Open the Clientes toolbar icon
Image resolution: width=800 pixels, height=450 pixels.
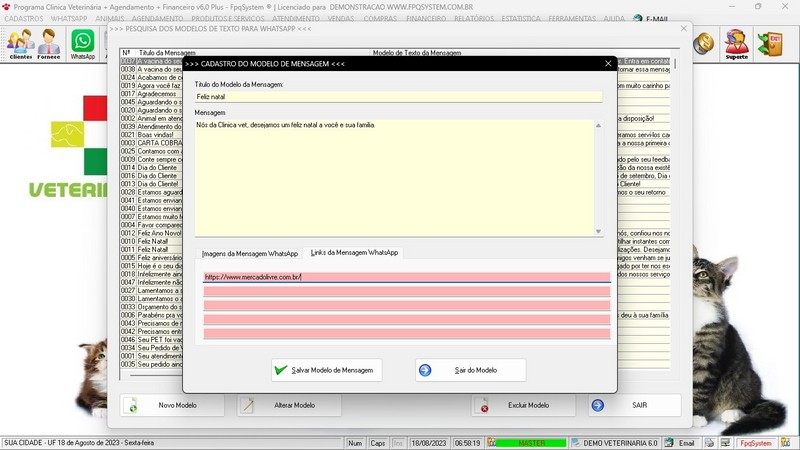tap(20, 42)
